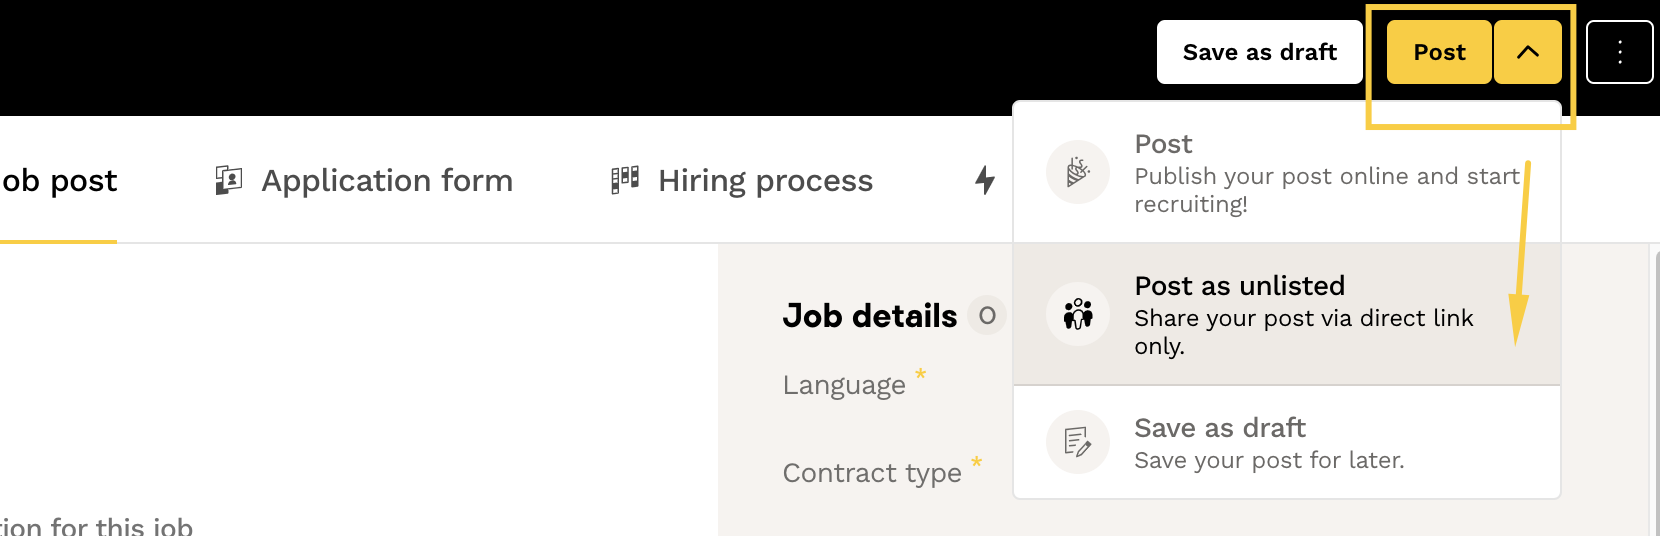The height and width of the screenshot is (536, 1660).
Task: Click the pencil-document icon in the dropdown
Action: tap(1077, 441)
